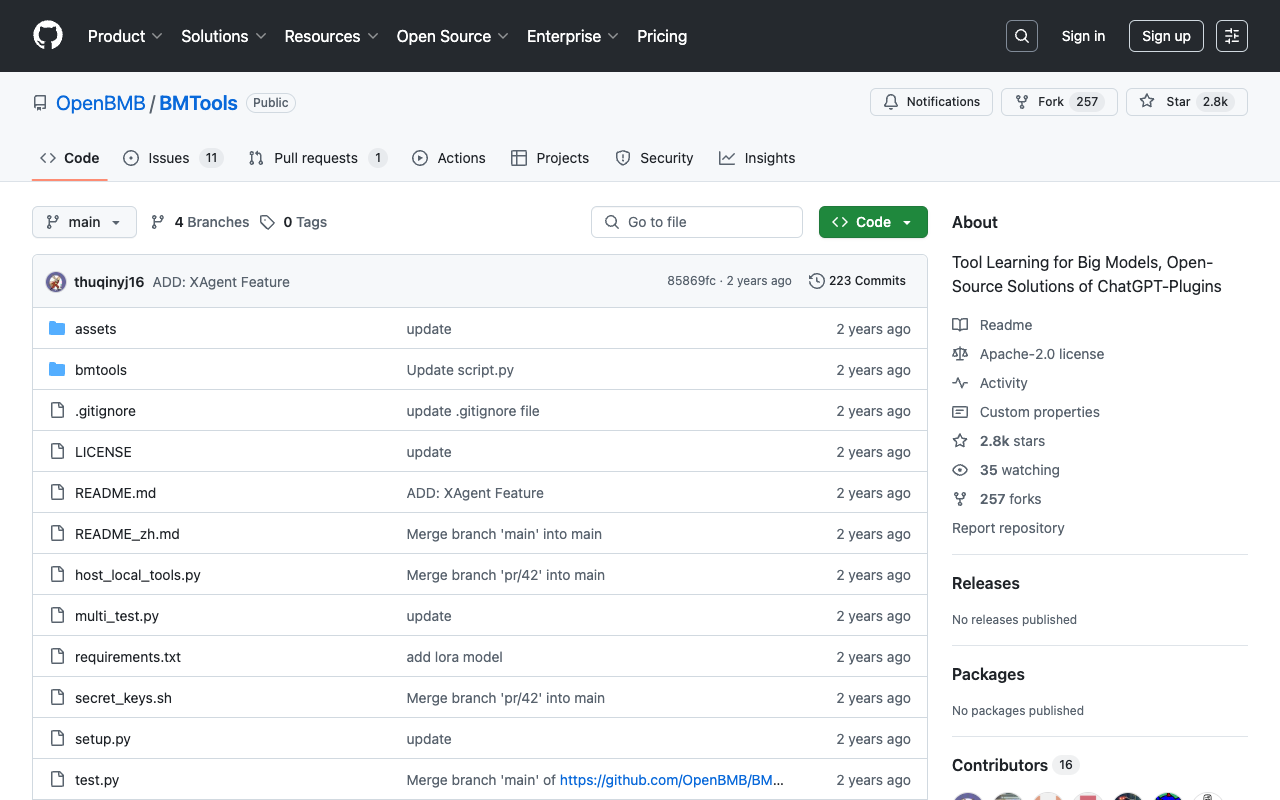The image size is (1280, 800).
Task: View the 223 Commits history
Action: tap(857, 281)
